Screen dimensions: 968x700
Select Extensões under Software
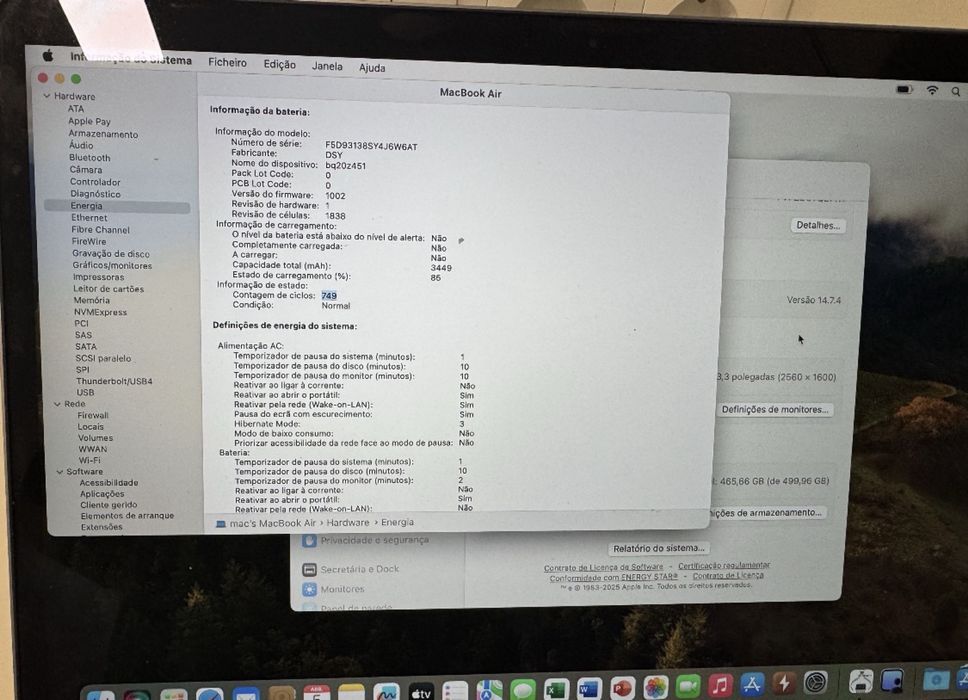(x=101, y=527)
